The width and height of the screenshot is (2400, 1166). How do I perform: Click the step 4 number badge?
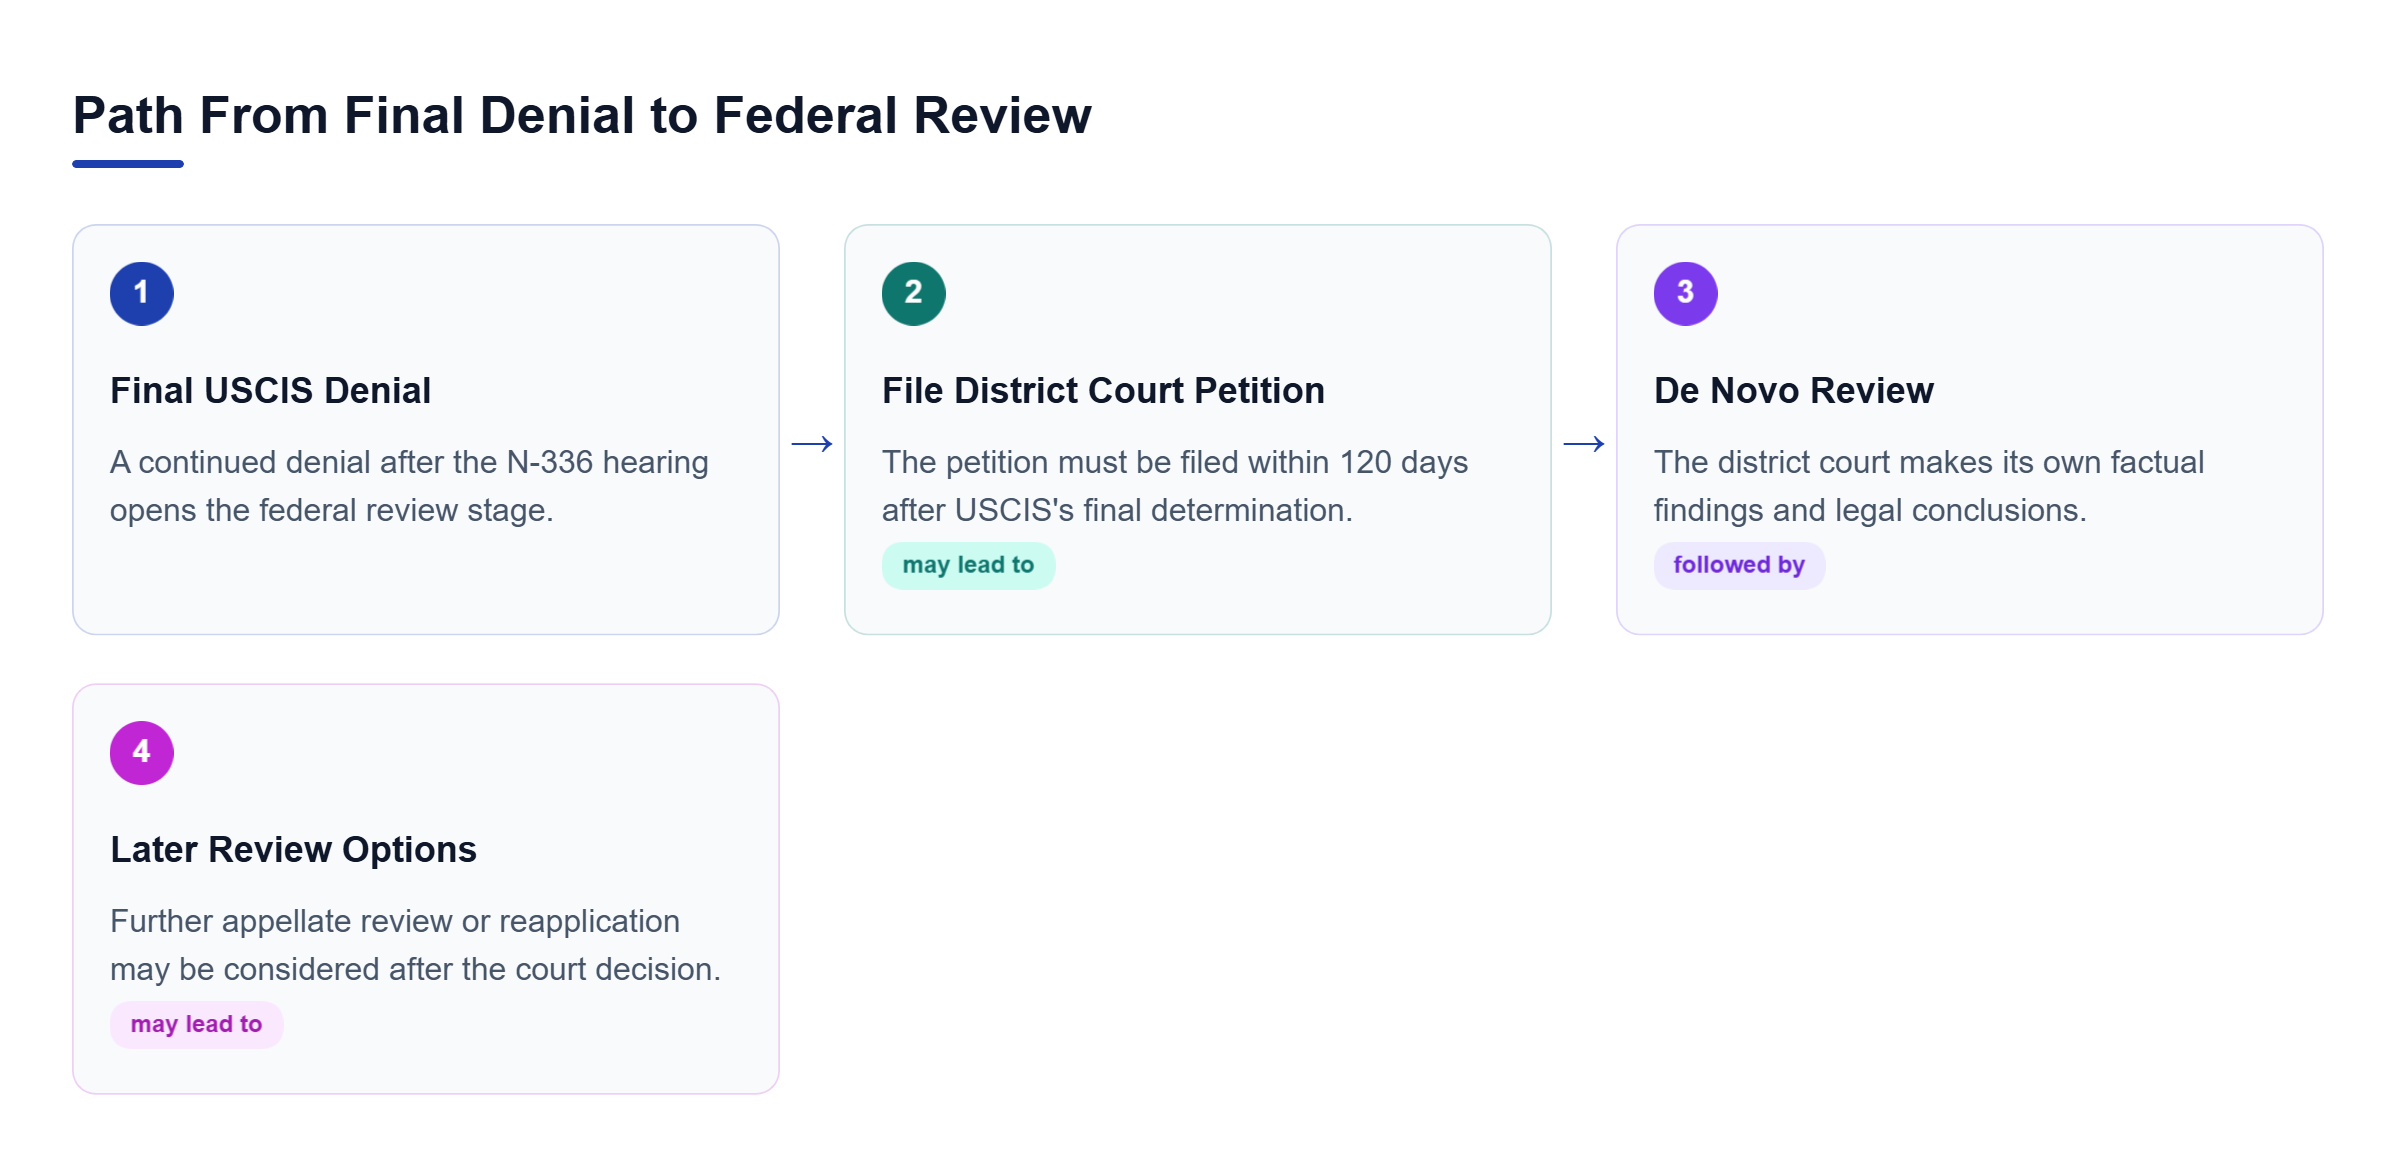(142, 753)
